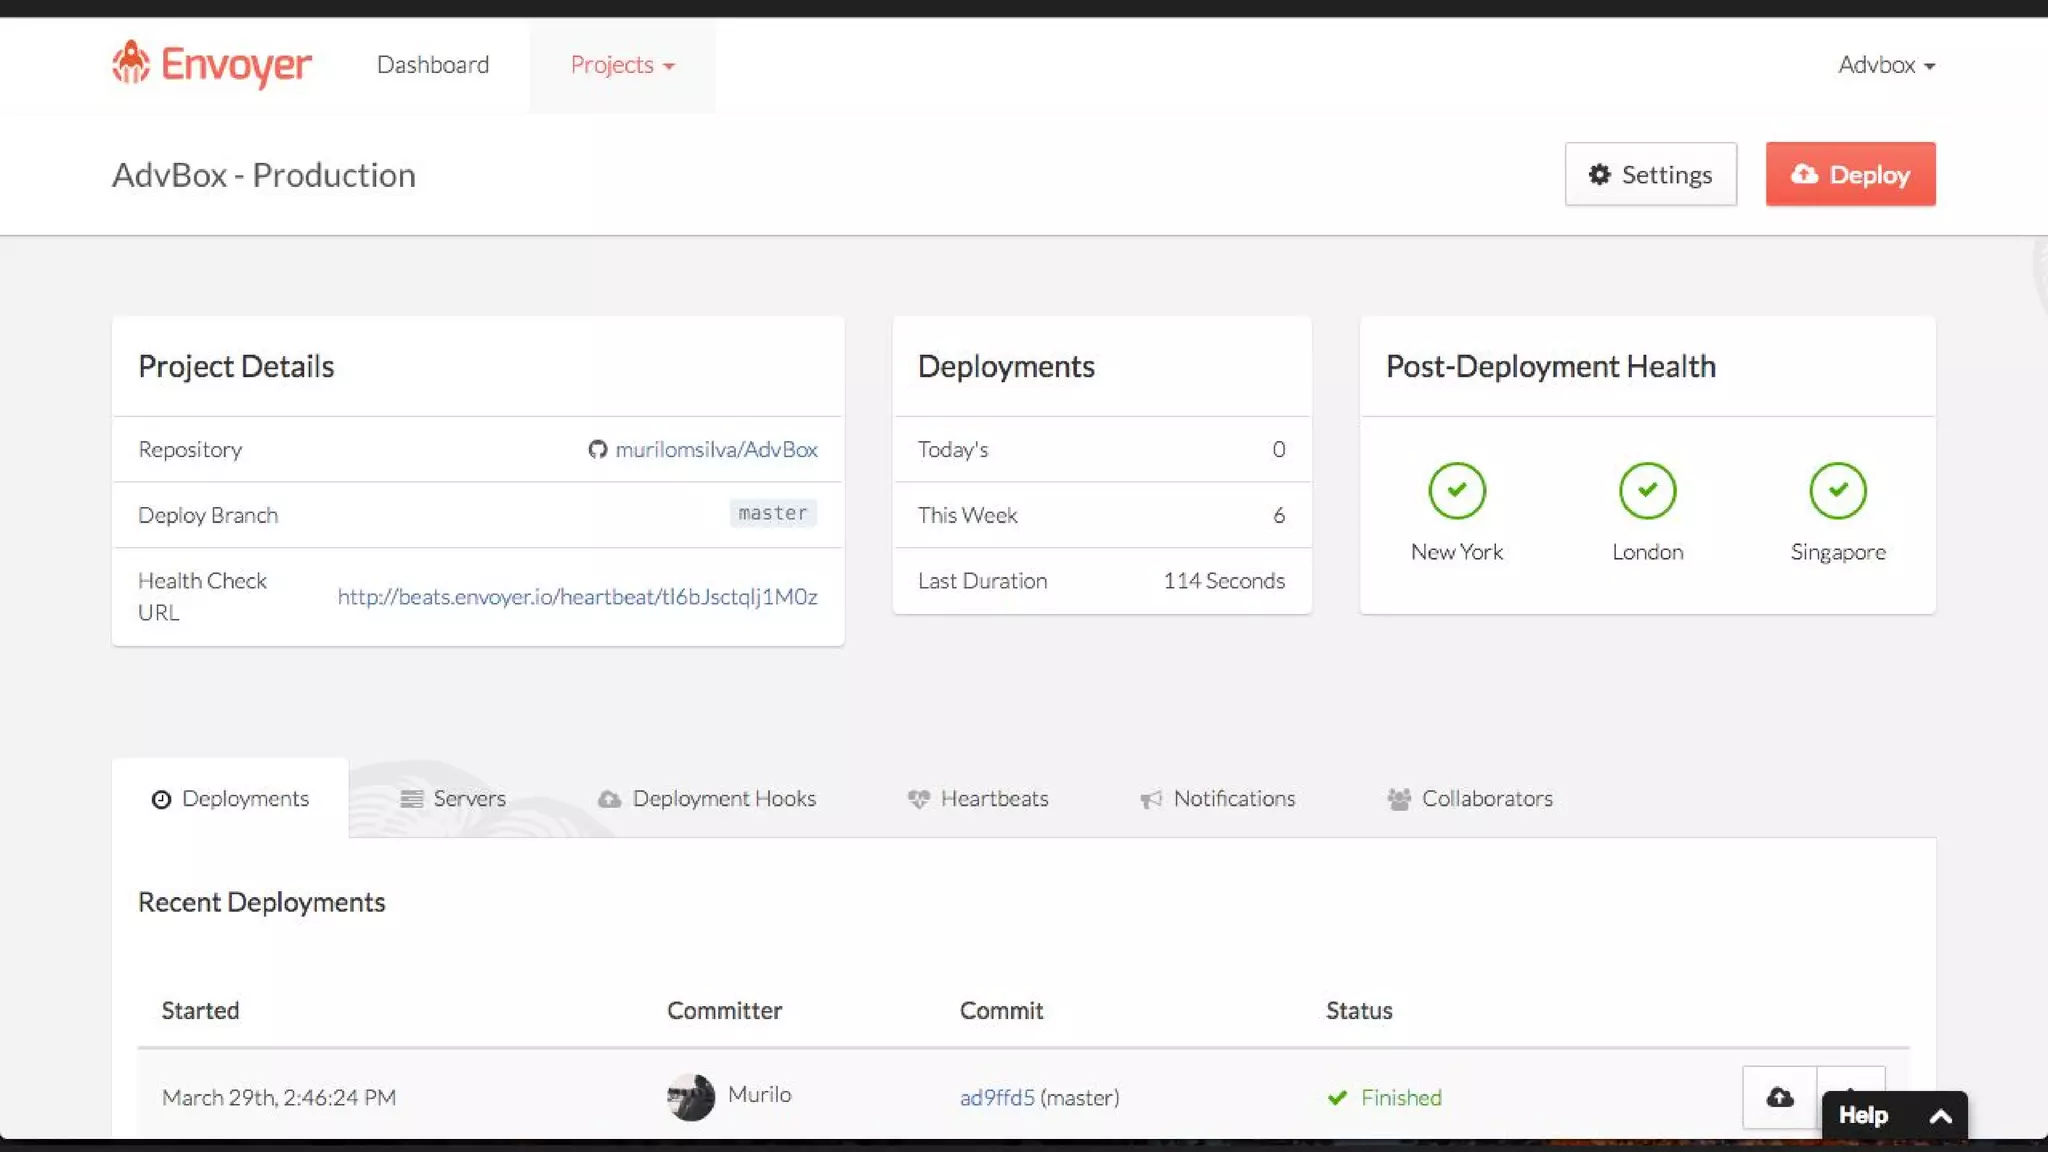This screenshot has height=1152, width=2048.
Task: Click the green Finished status checkmark
Action: tap(1337, 1098)
